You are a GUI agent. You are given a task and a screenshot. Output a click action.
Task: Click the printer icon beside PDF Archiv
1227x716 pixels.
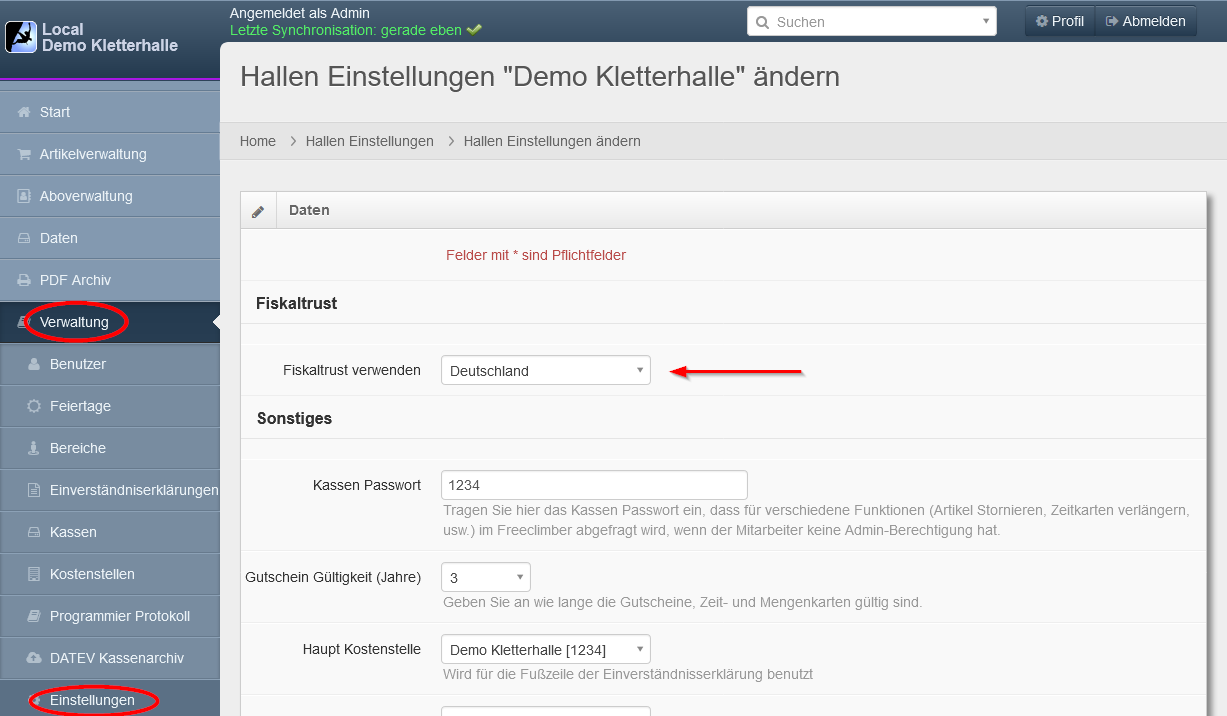coord(24,280)
